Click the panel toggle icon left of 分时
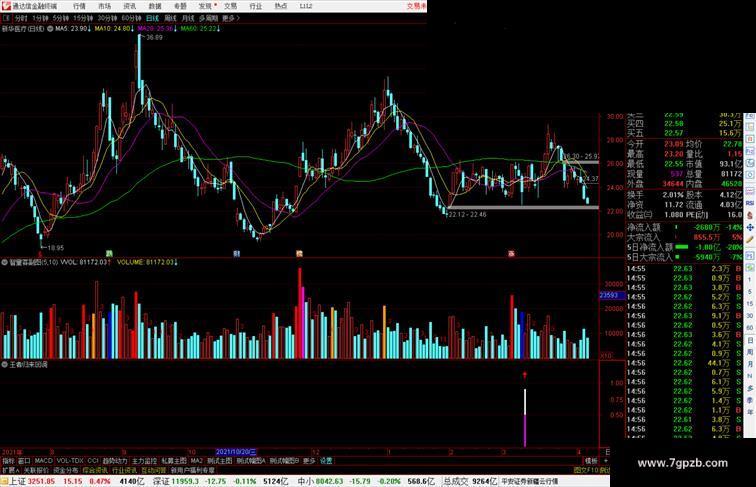This screenshot has width=756, height=487. pyautogui.click(x=6, y=18)
